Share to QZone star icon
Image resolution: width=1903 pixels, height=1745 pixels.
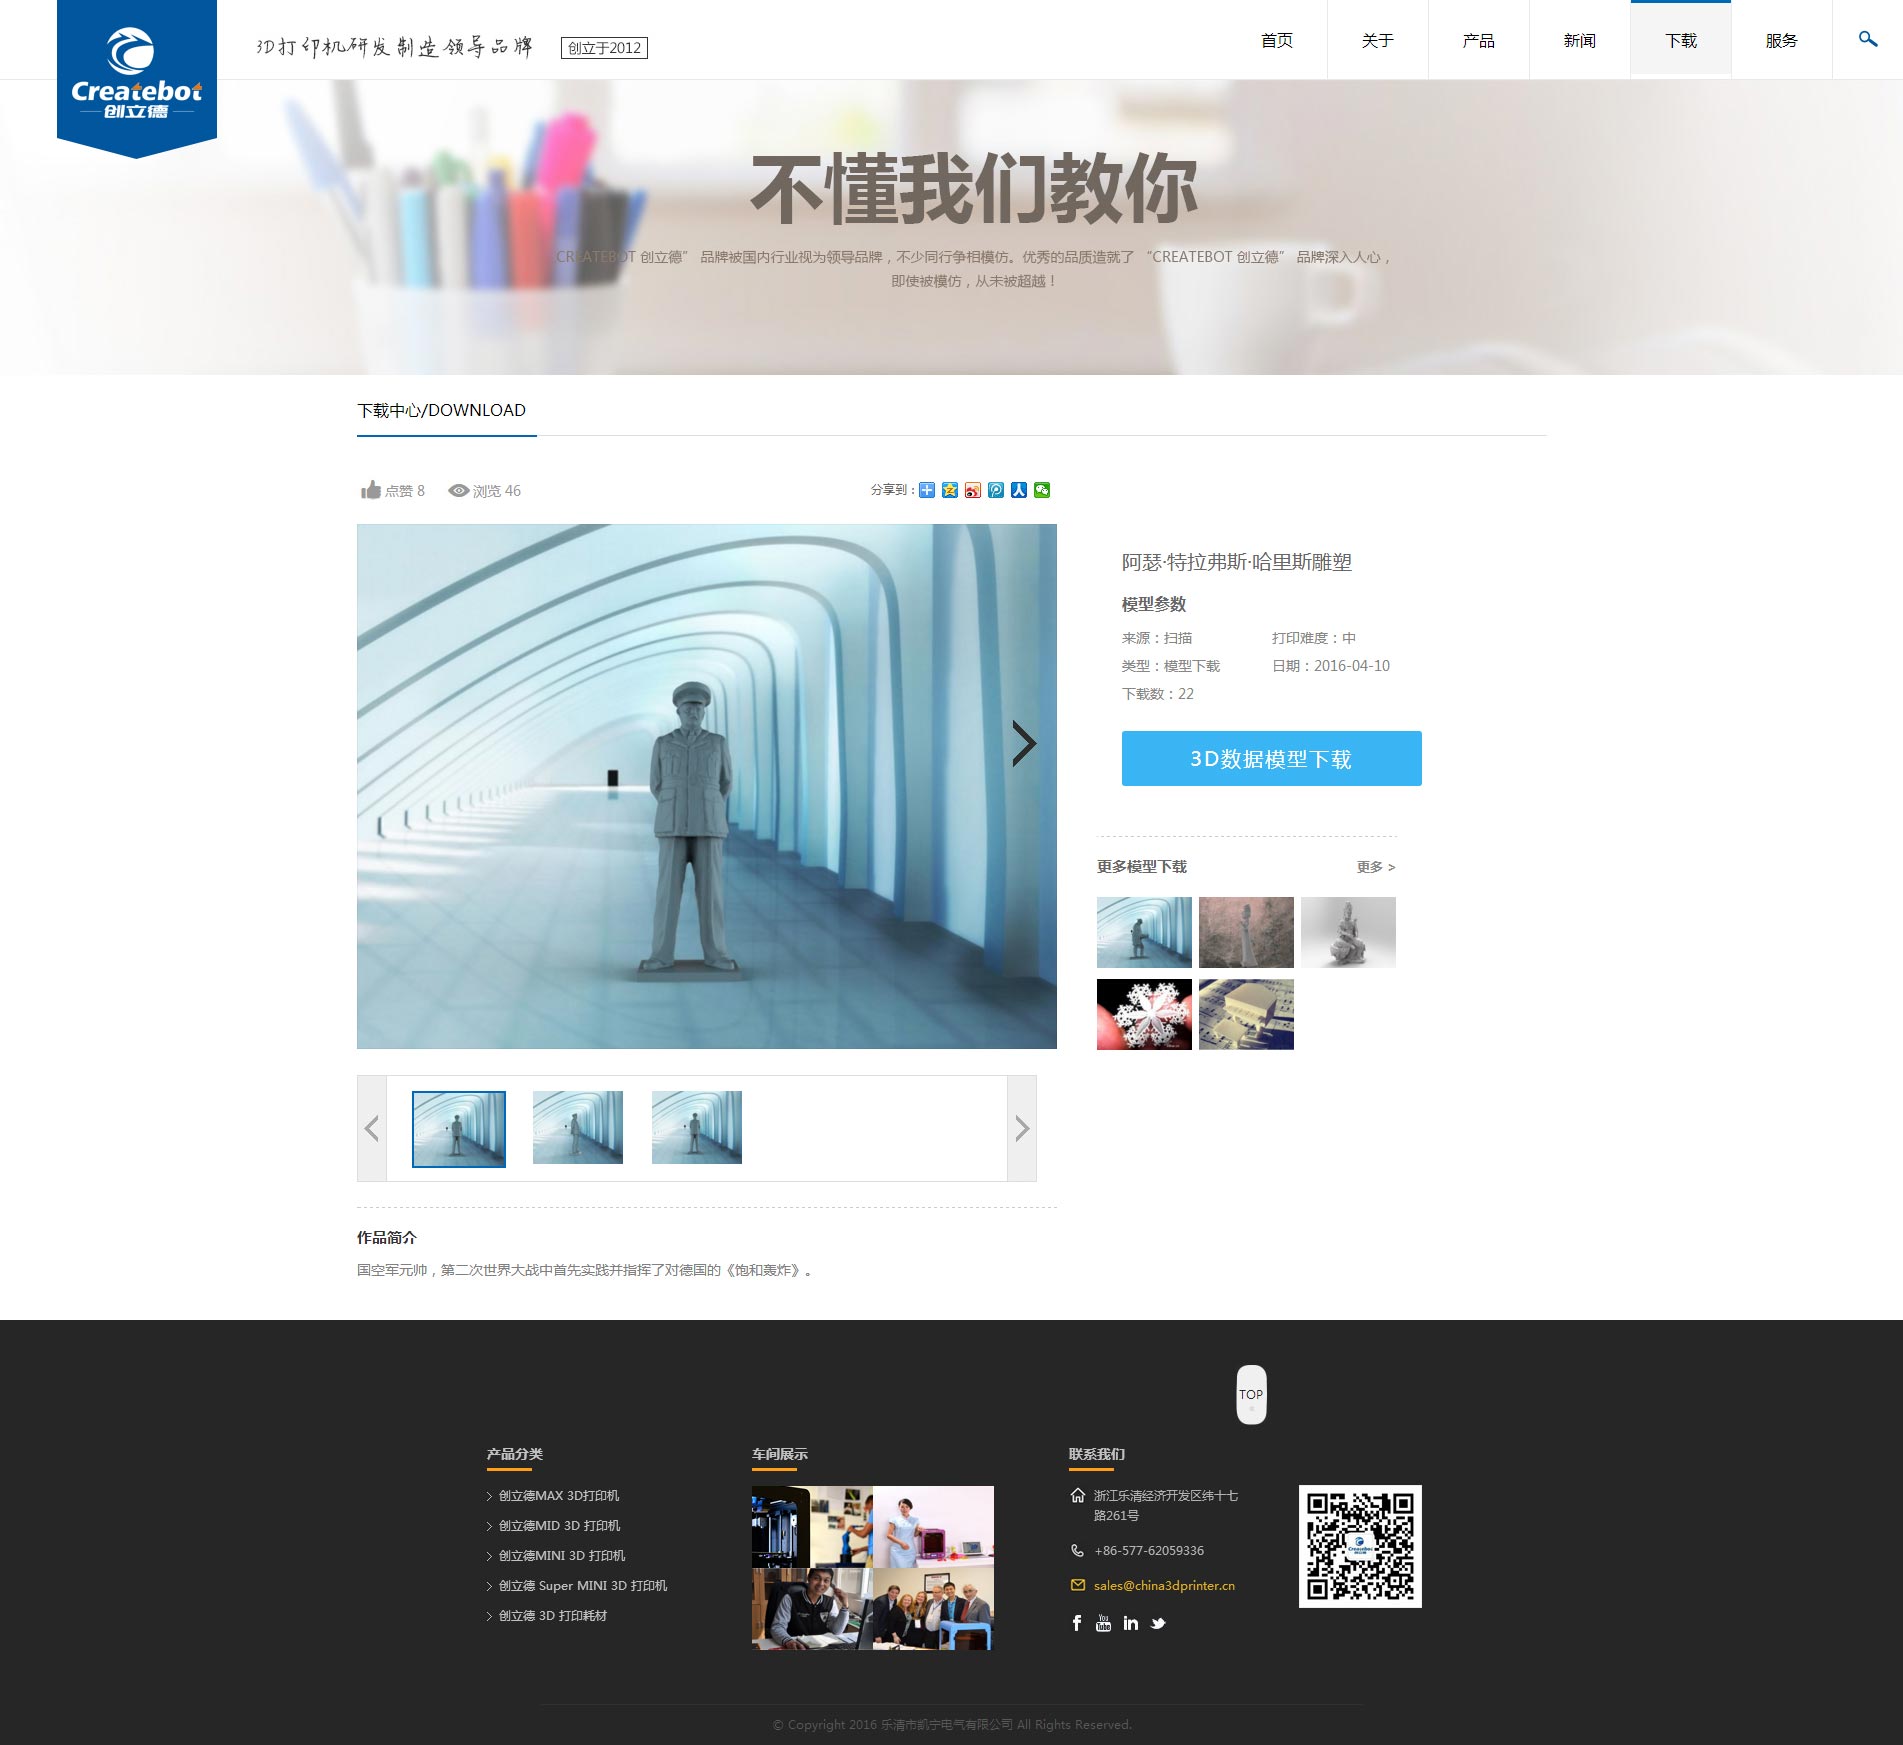(x=950, y=490)
